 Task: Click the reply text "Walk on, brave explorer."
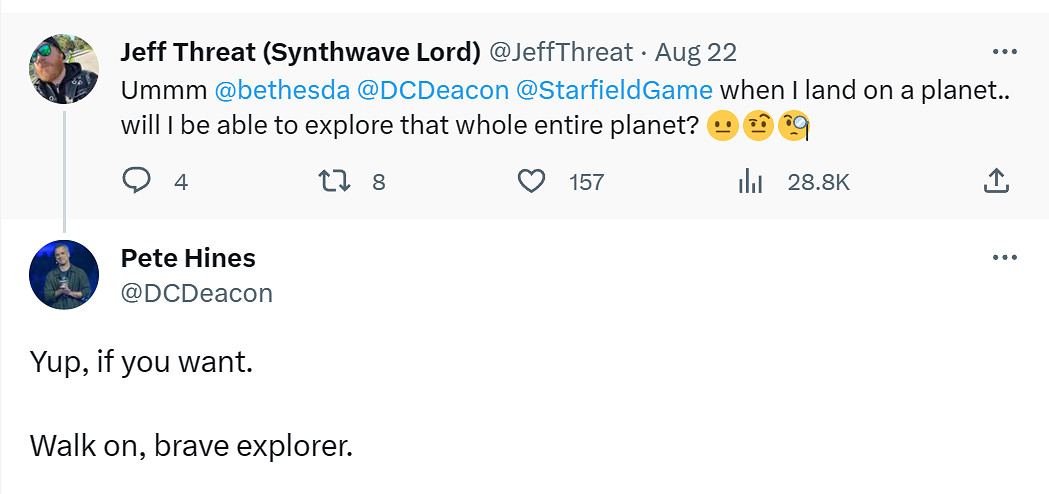click(x=192, y=444)
